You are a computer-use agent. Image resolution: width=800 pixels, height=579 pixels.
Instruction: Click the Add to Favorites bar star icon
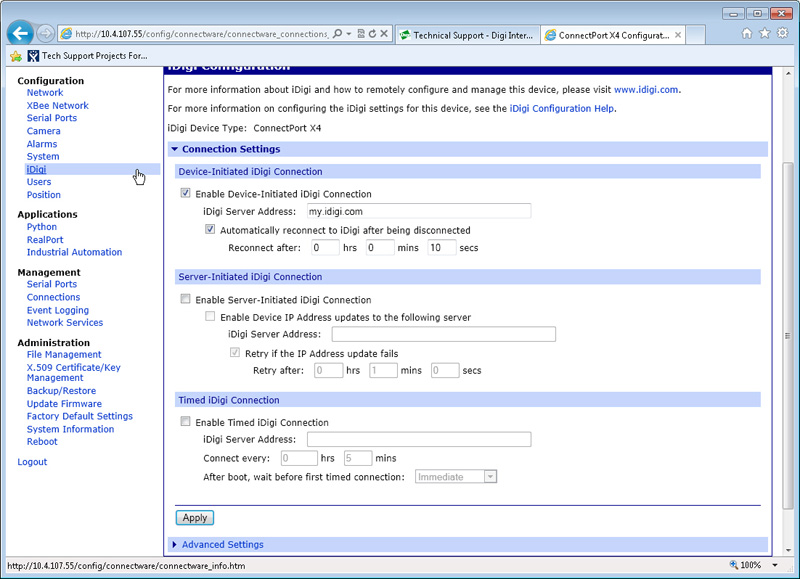tap(16, 56)
